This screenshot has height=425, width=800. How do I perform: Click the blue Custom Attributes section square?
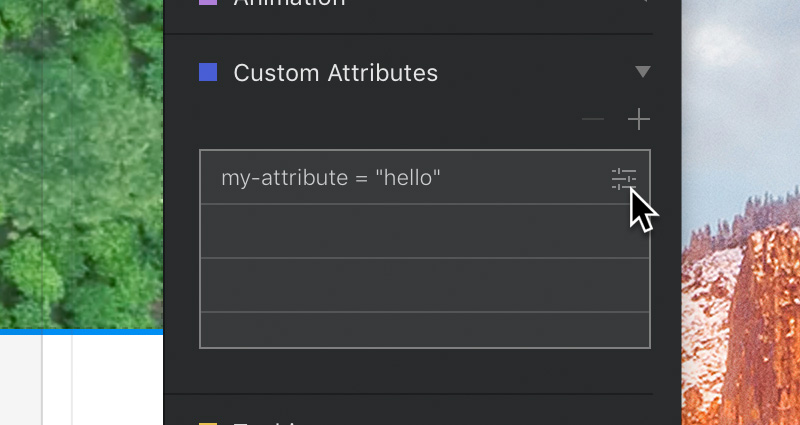click(208, 72)
